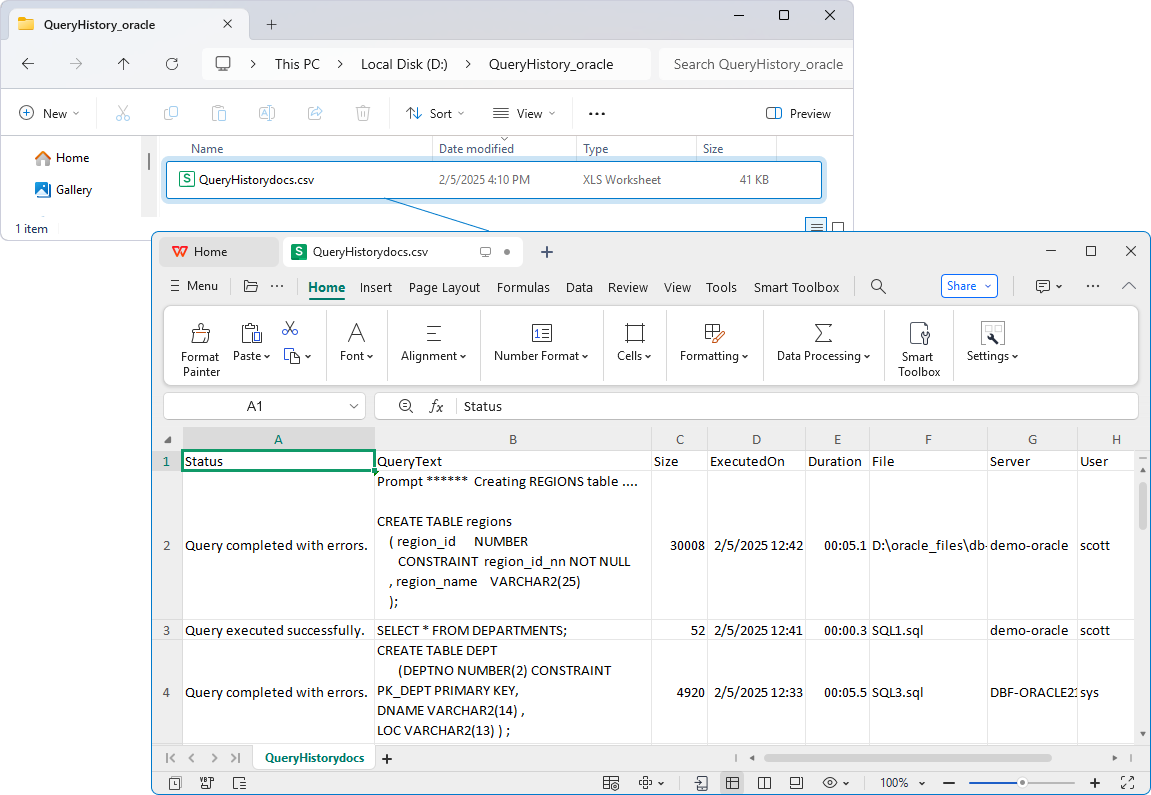
Task: Click the Search QueryHistory_oracle field
Action: (x=756, y=64)
